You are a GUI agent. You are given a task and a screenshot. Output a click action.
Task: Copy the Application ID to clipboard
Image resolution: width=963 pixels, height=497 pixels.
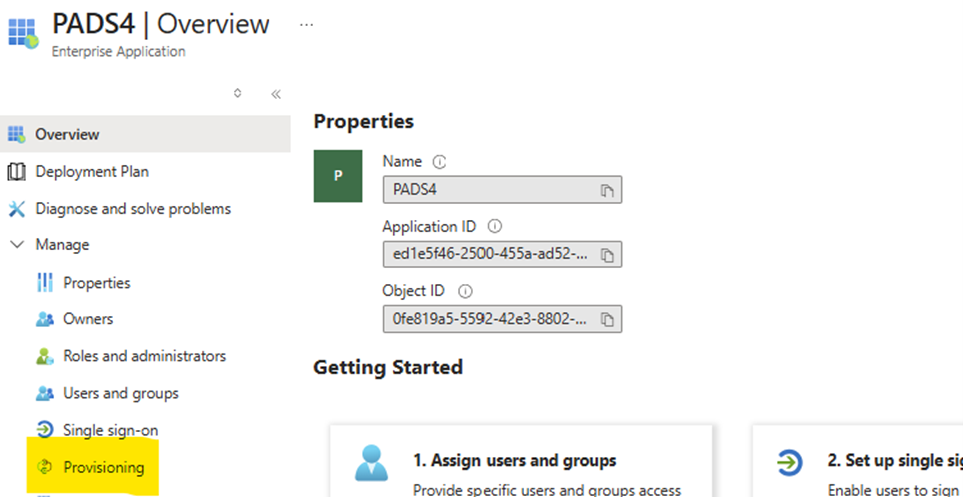(607, 255)
